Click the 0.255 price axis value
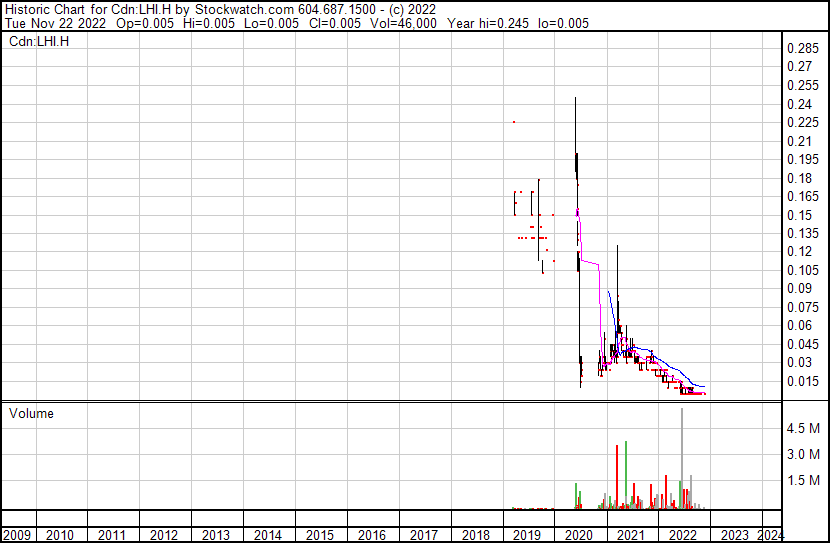This screenshot has width=830, height=543. 802,85
